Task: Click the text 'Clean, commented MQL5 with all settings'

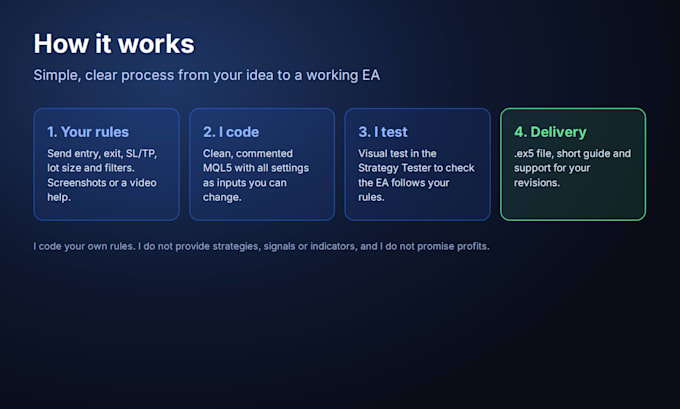Action: 256,161
